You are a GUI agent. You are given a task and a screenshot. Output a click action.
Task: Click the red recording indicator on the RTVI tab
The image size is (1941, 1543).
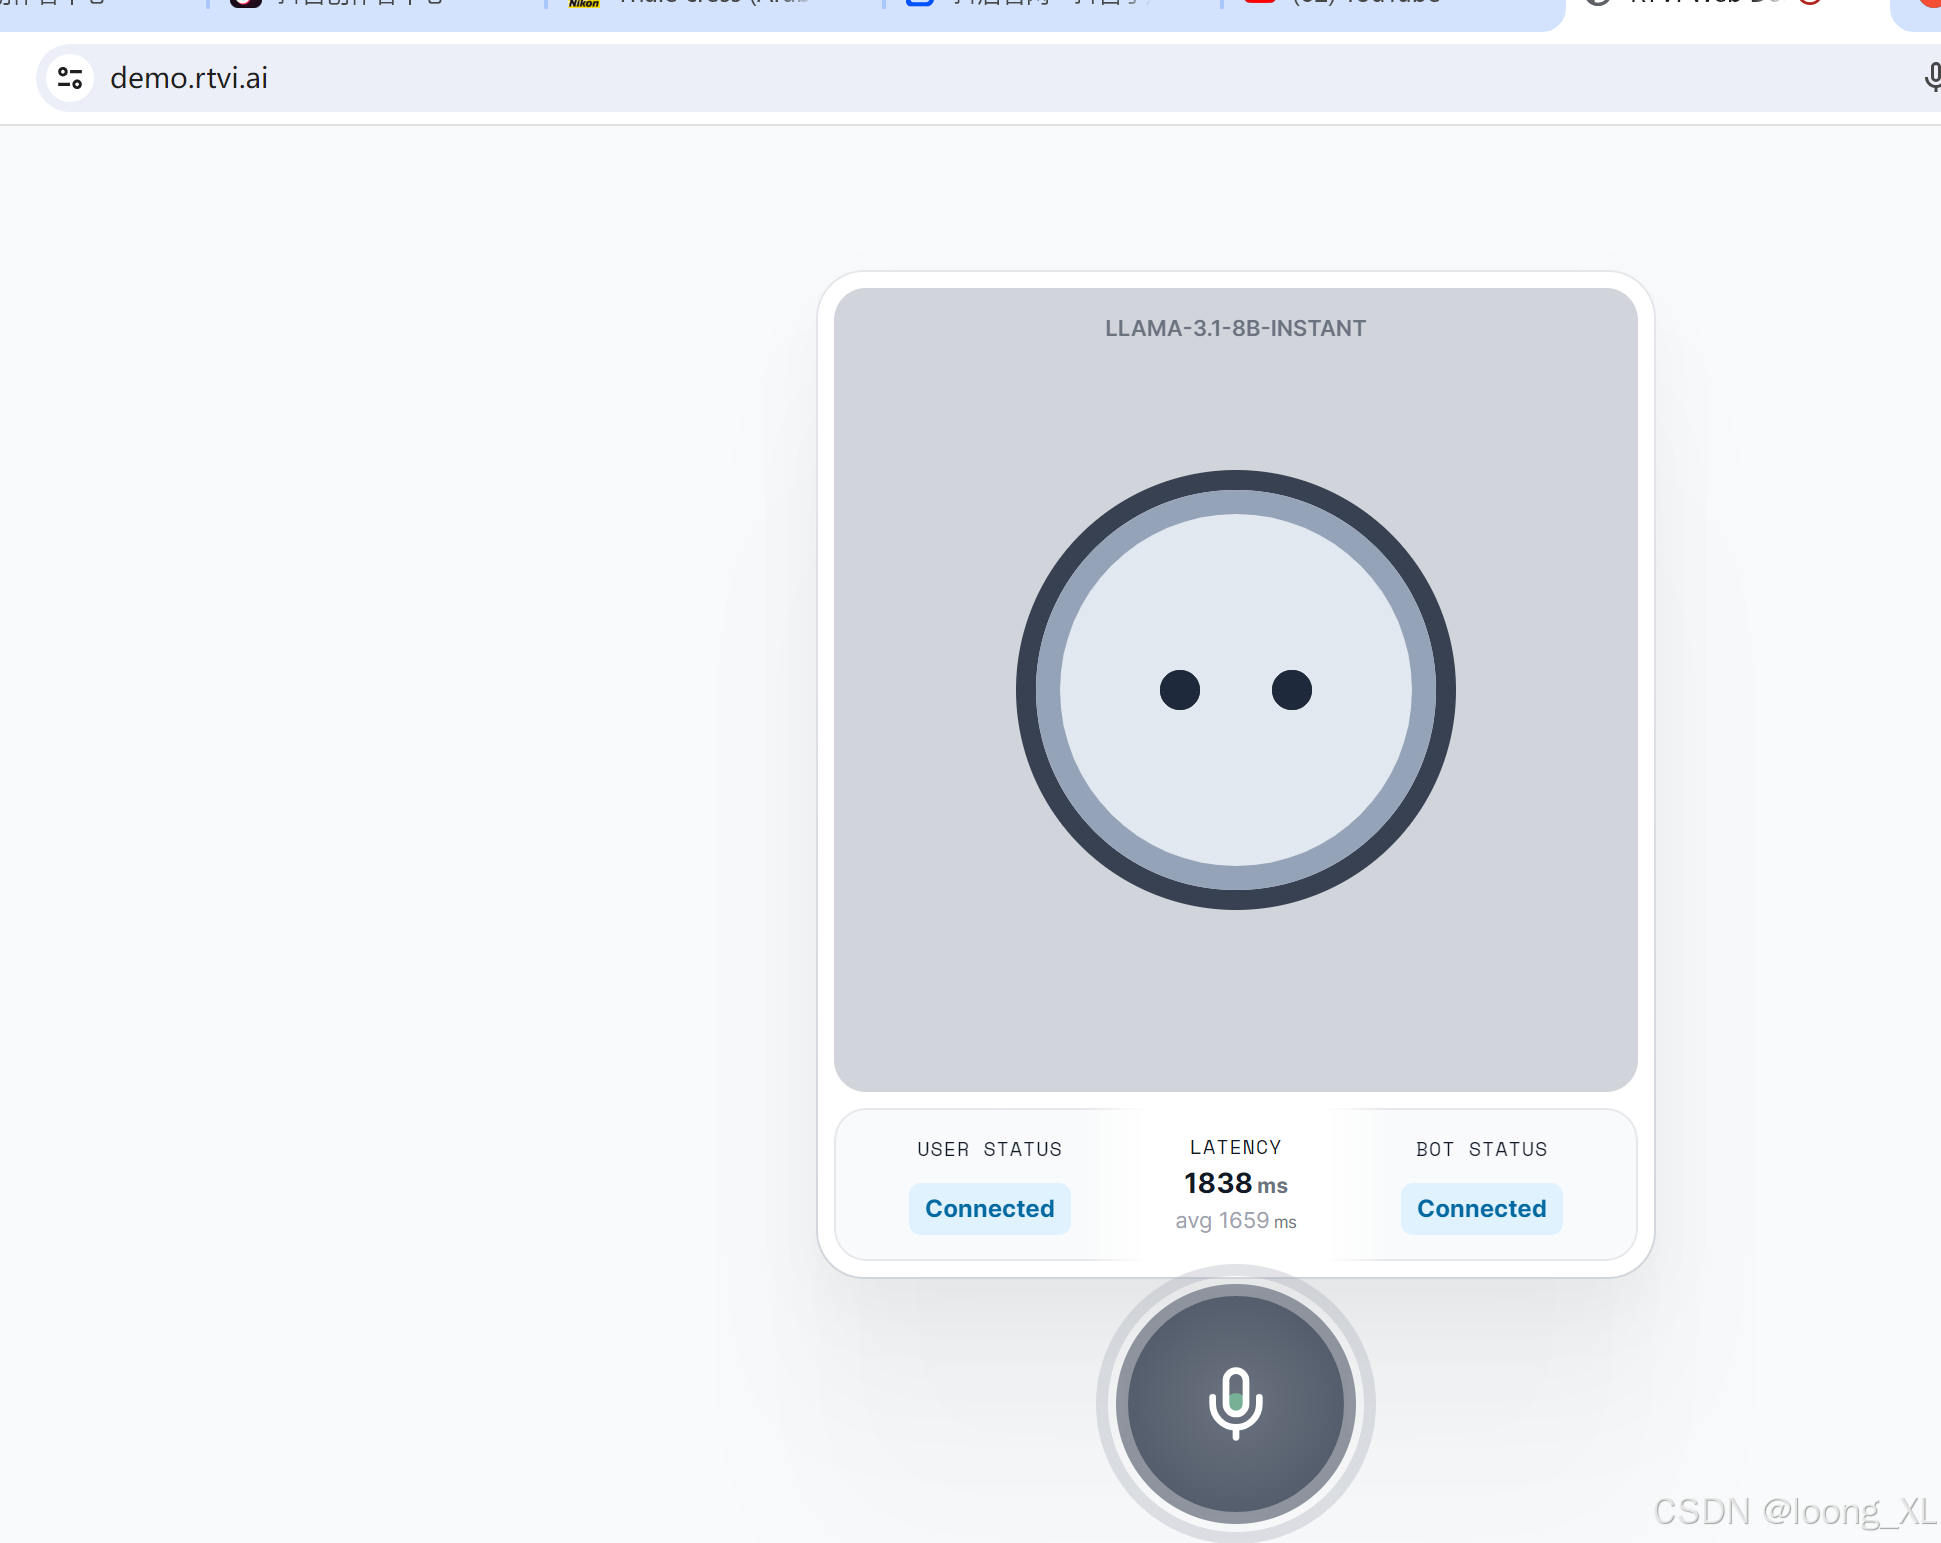point(1810,2)
